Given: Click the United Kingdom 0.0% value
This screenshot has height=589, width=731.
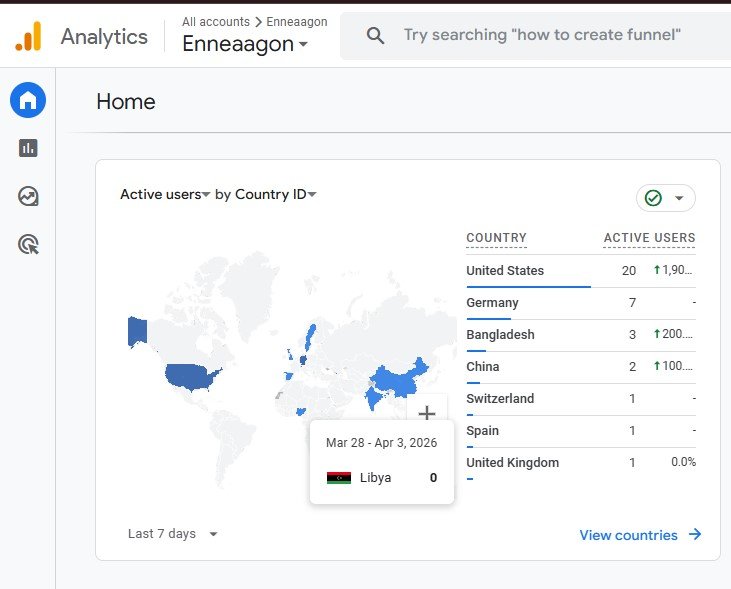Looking at the screenshot, I should [683, 462].
